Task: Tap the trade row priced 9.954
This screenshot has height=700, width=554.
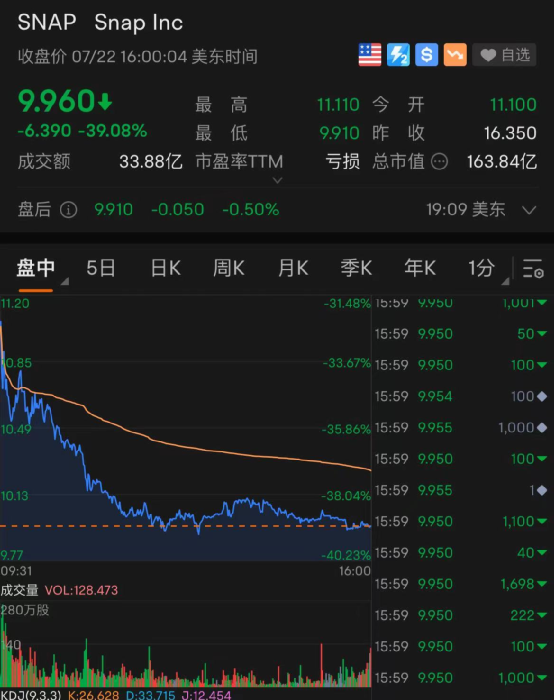Action: [462, 396]
